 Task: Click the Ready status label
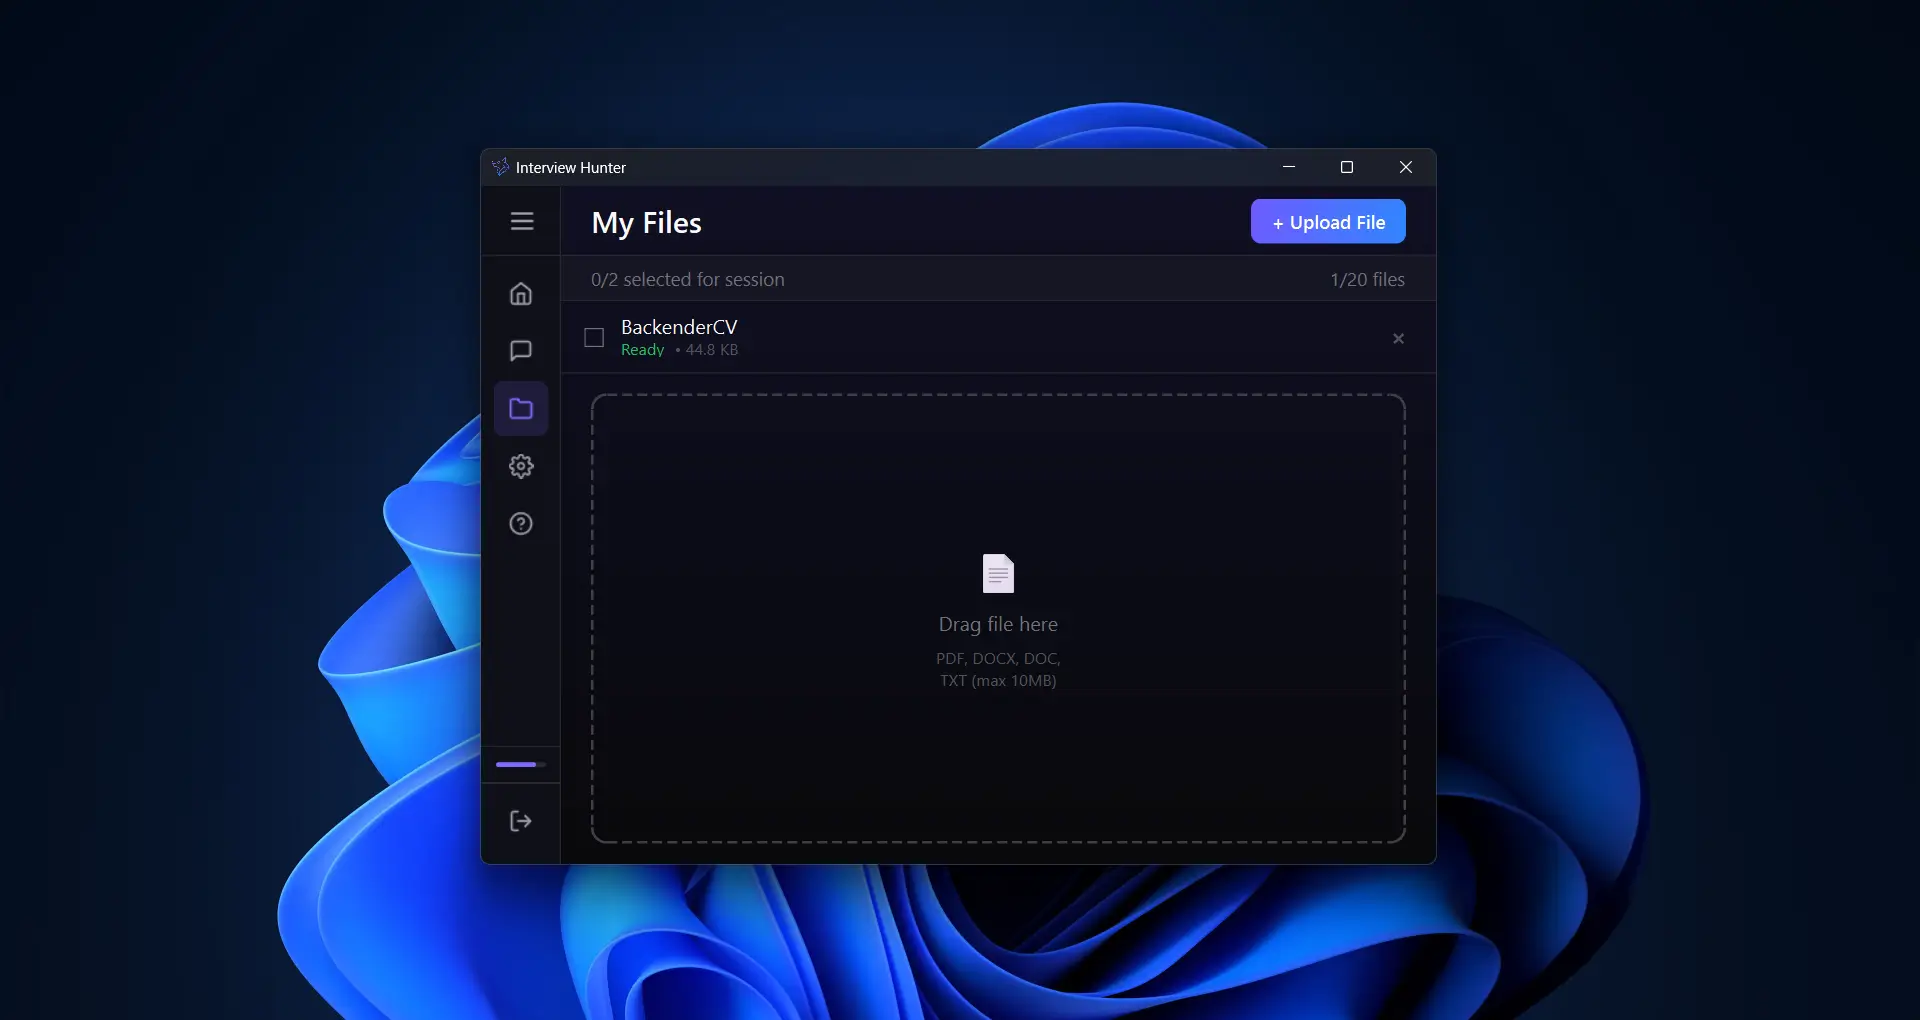click(x=641, y=350)
